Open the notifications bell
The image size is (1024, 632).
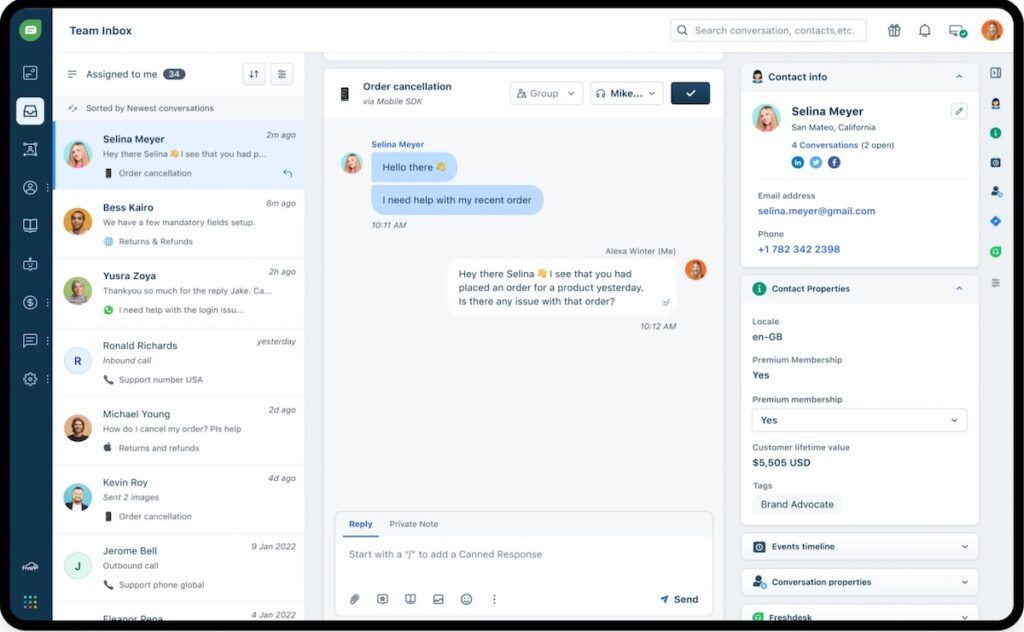[x=924, y=30]
